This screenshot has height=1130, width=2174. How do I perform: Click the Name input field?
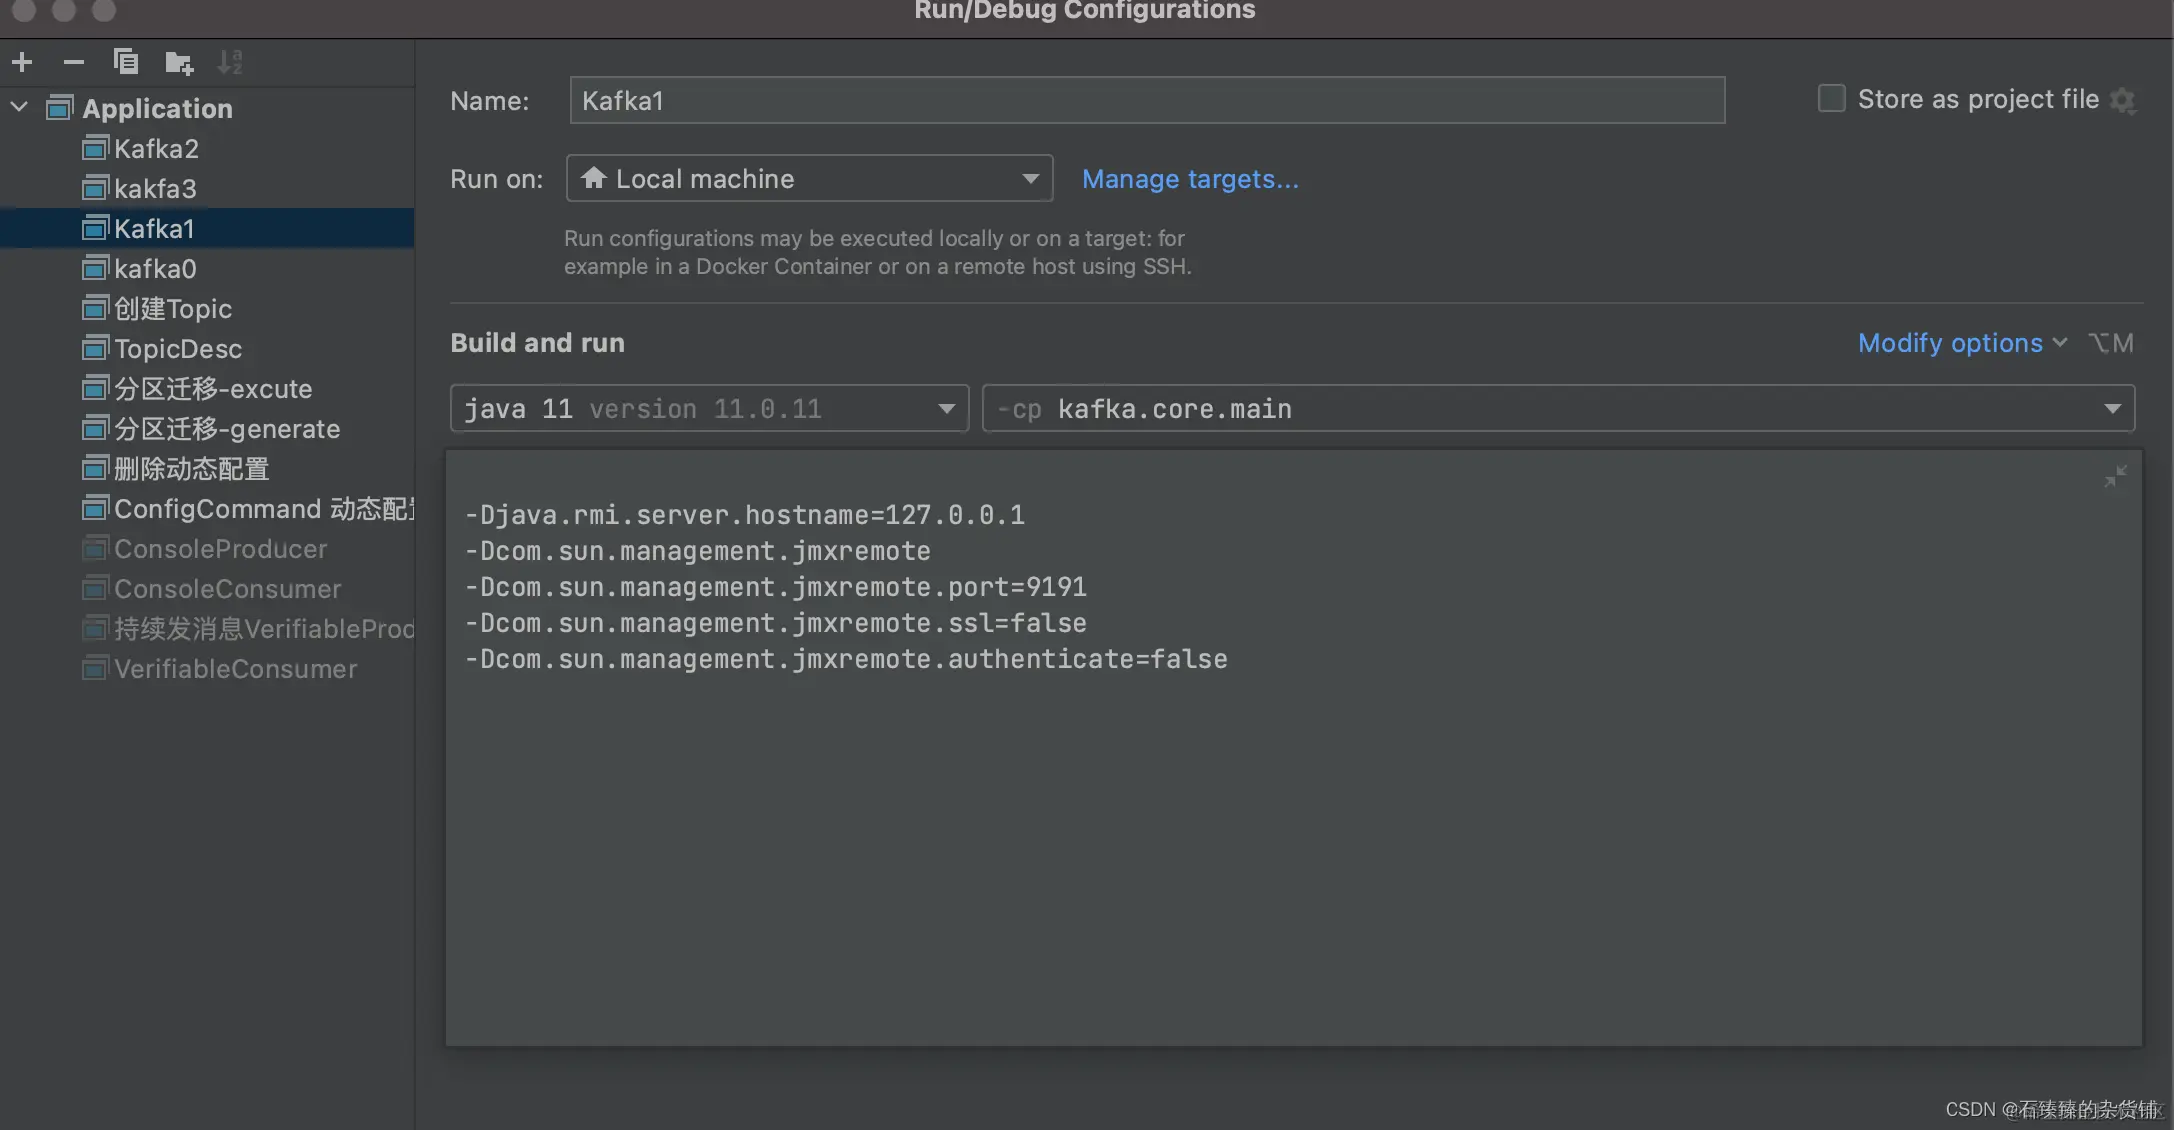[x=1146, y=101]
